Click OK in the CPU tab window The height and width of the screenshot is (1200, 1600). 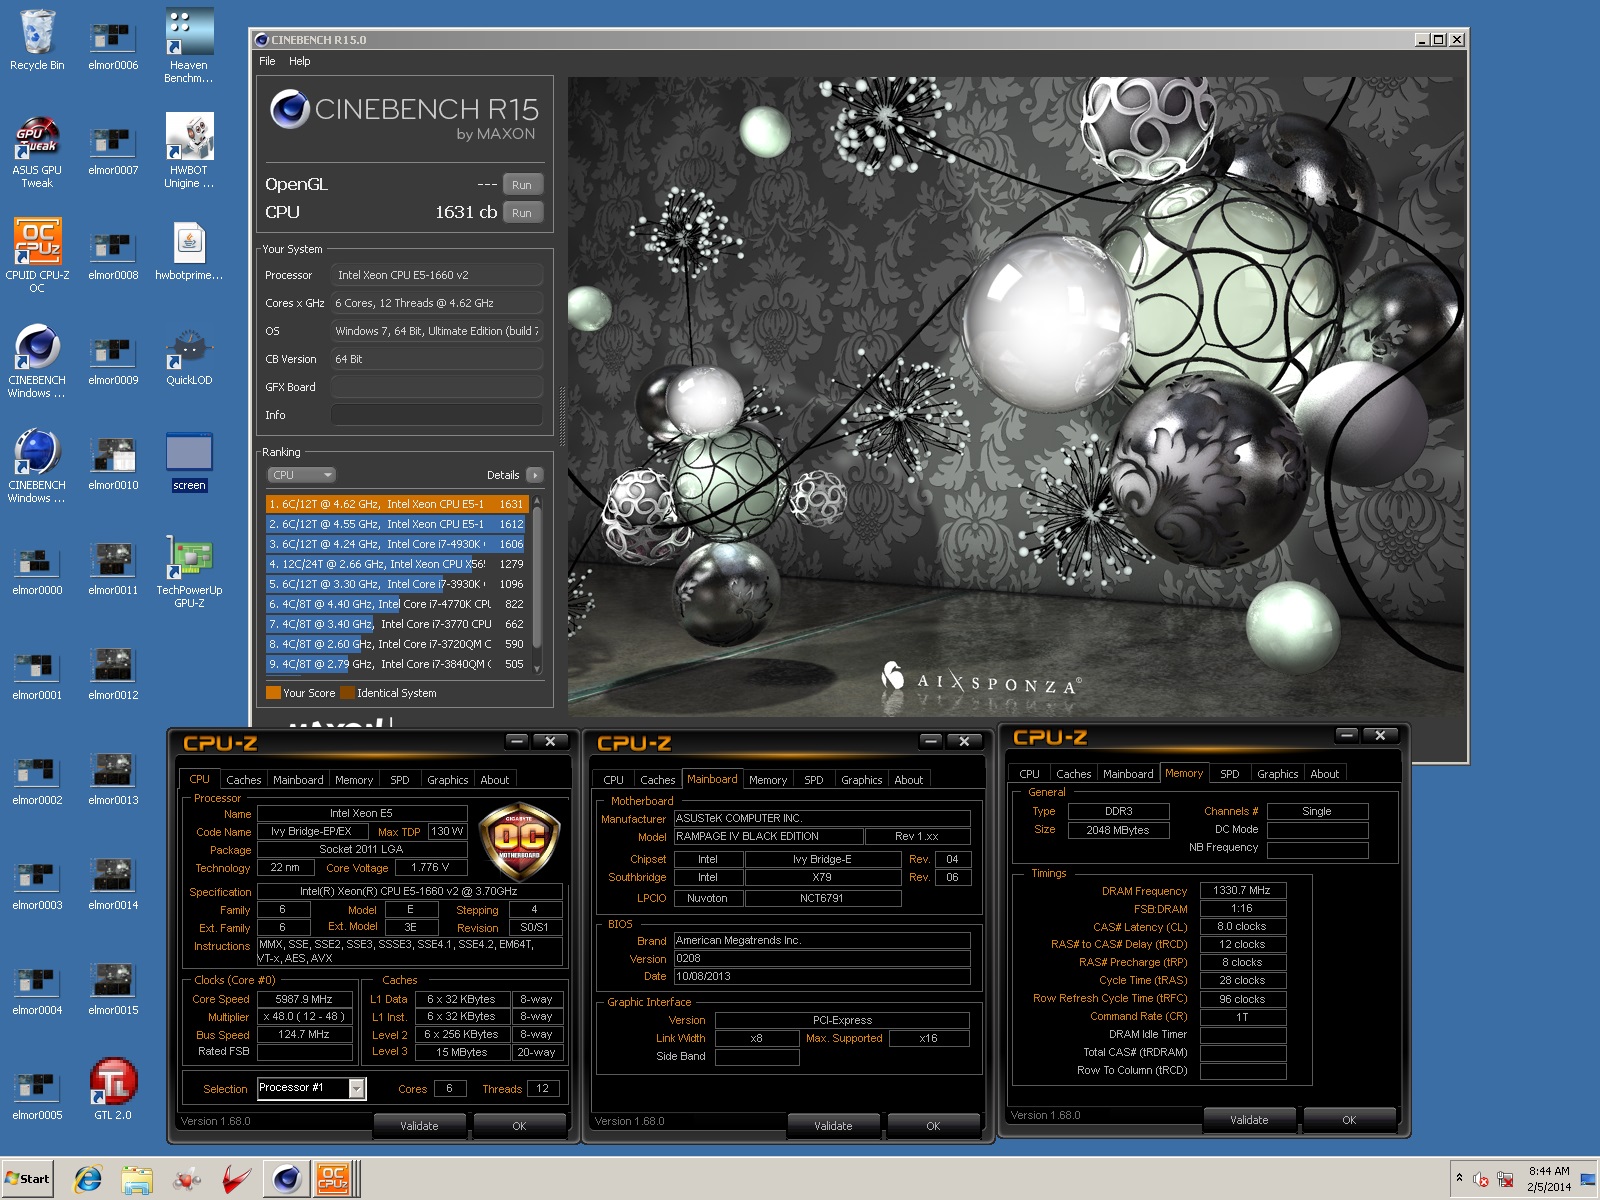tap(519, 1126)
